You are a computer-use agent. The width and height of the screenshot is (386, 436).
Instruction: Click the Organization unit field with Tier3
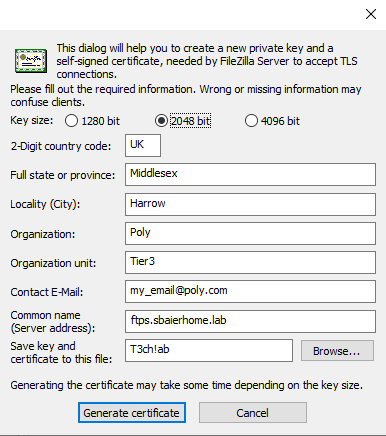tap(250, 263)
